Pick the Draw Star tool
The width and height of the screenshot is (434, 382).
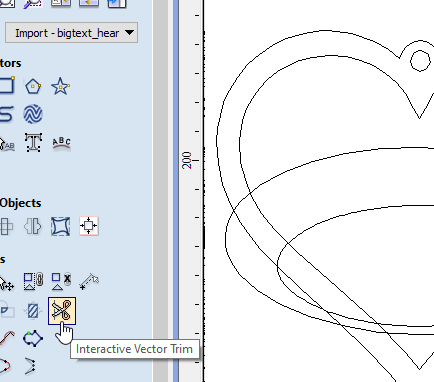pos(60,86)
